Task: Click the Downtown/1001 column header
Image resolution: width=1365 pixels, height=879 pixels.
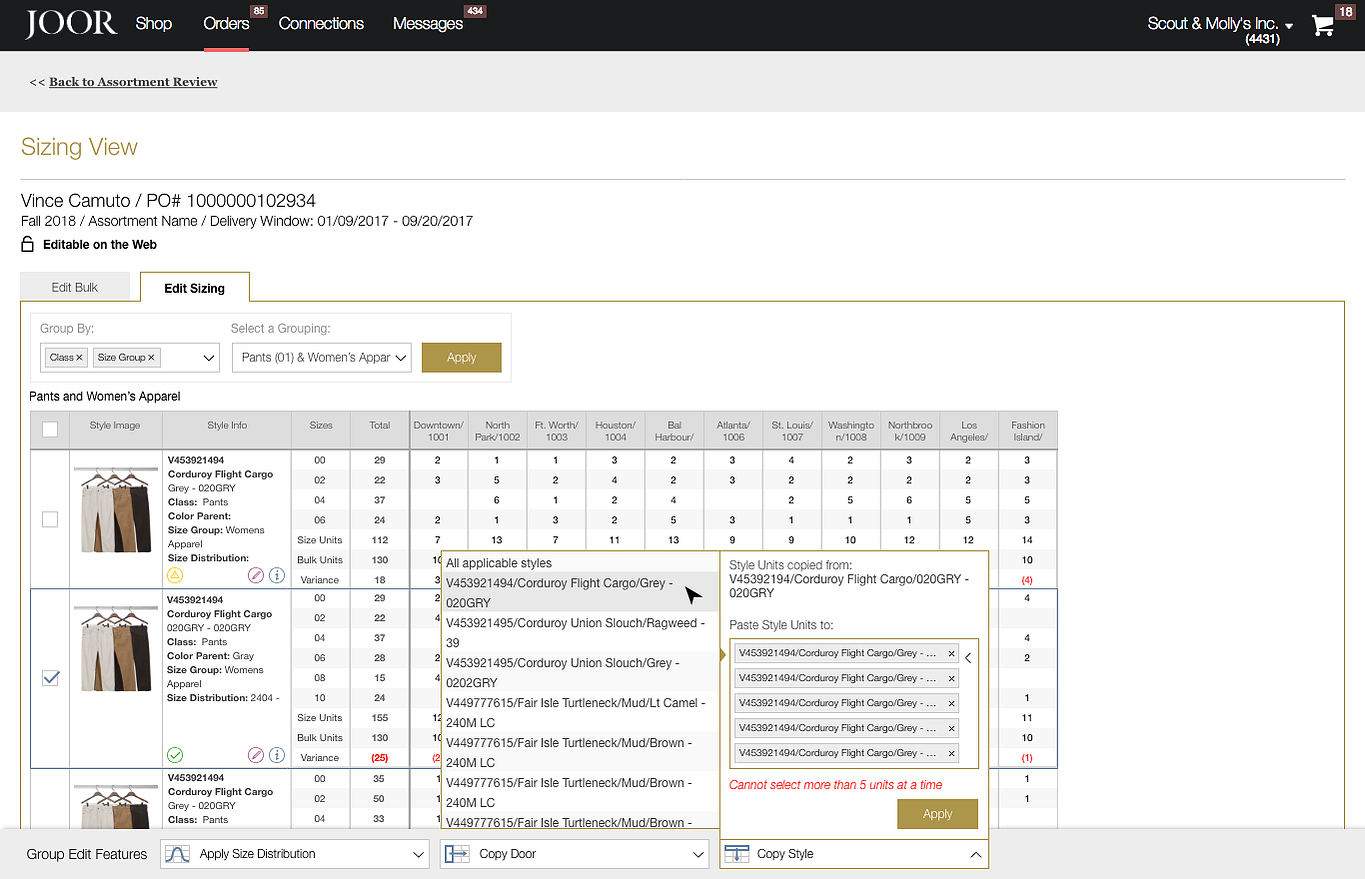Action: pos(438,430)
